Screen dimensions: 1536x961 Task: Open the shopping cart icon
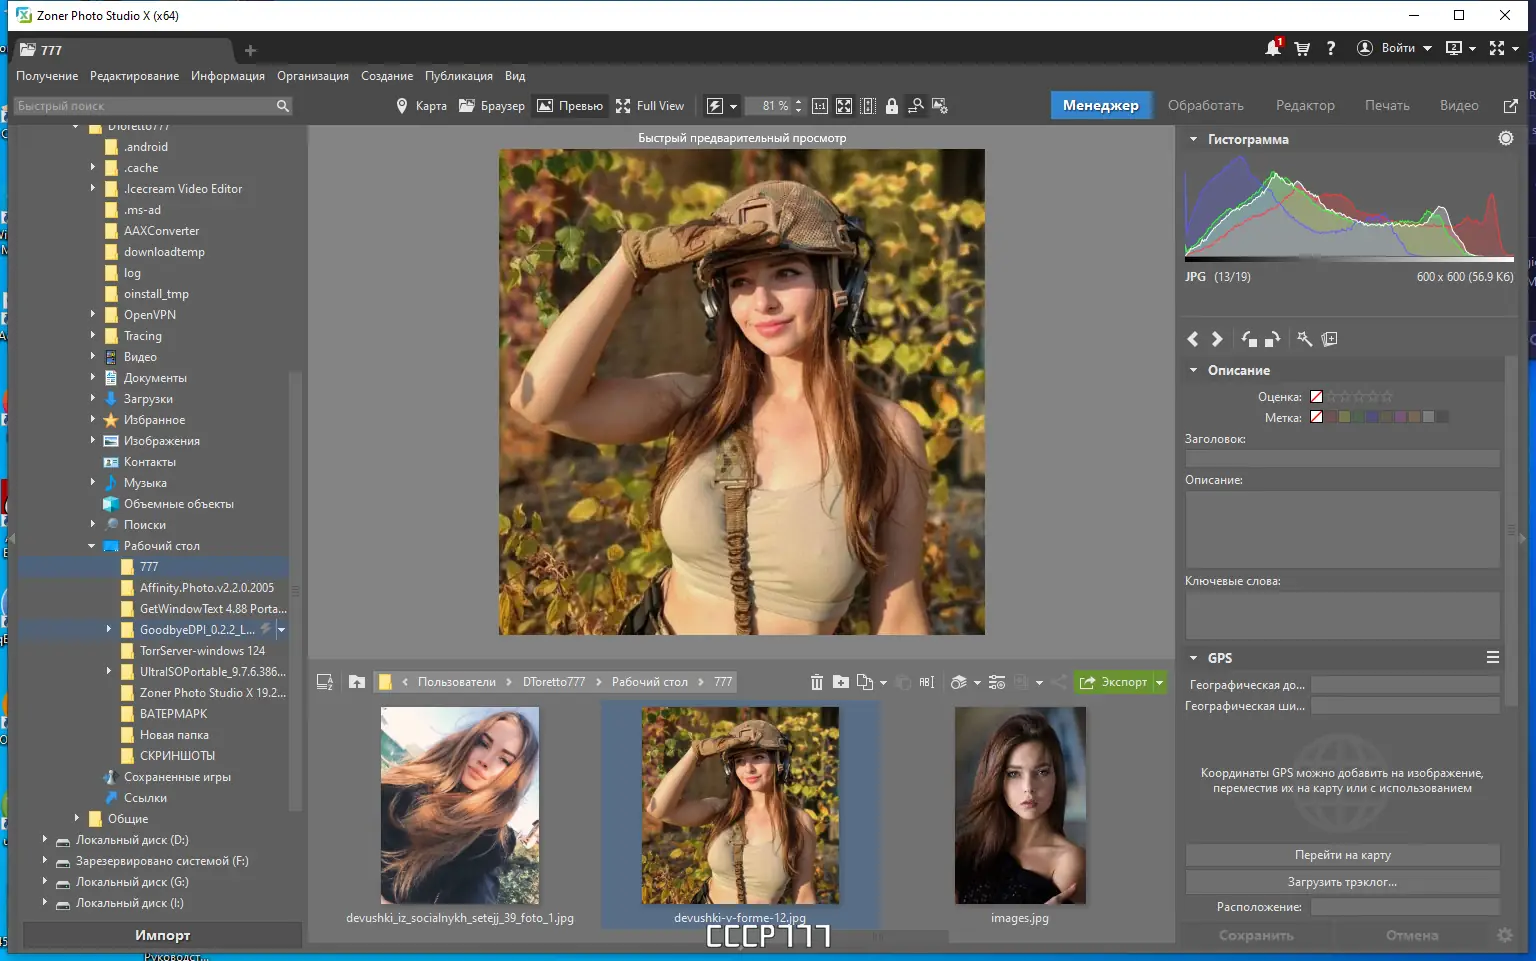click(1302, 48)
